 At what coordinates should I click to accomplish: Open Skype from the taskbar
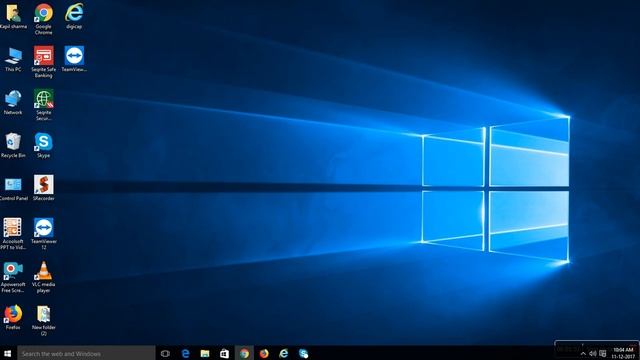click(303, 353)
